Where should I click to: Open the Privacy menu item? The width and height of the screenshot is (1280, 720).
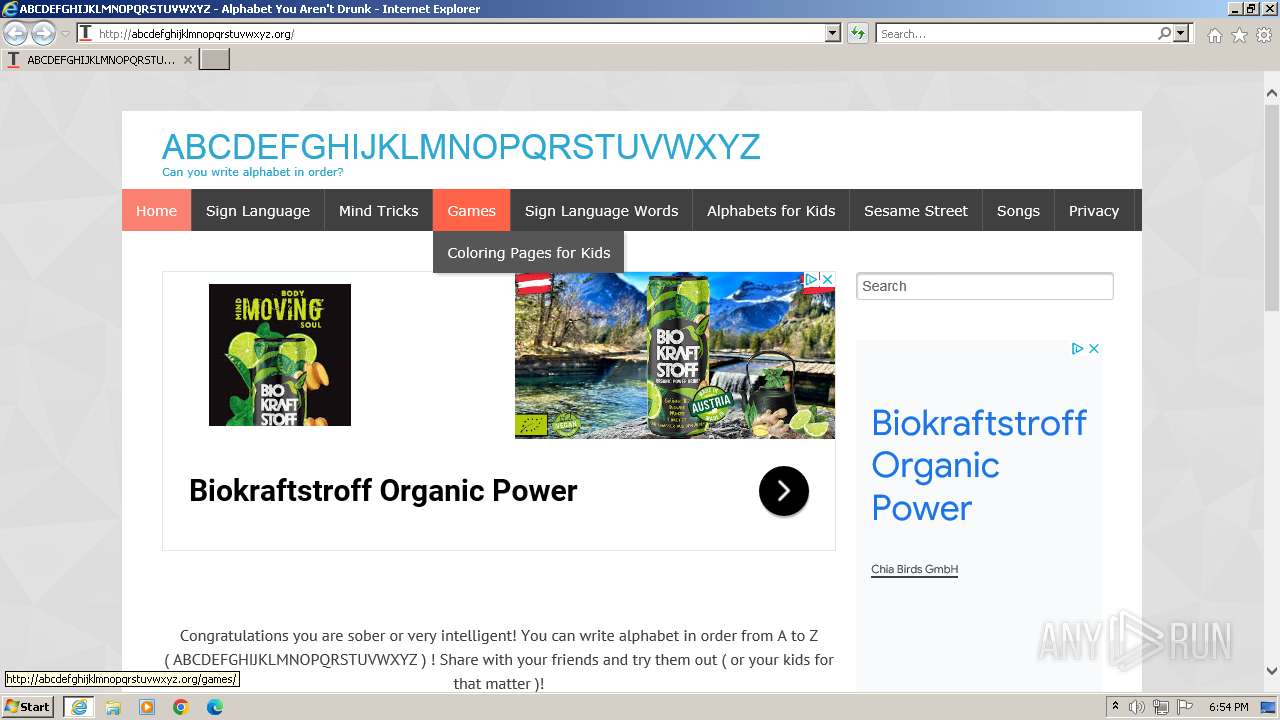1094,210
